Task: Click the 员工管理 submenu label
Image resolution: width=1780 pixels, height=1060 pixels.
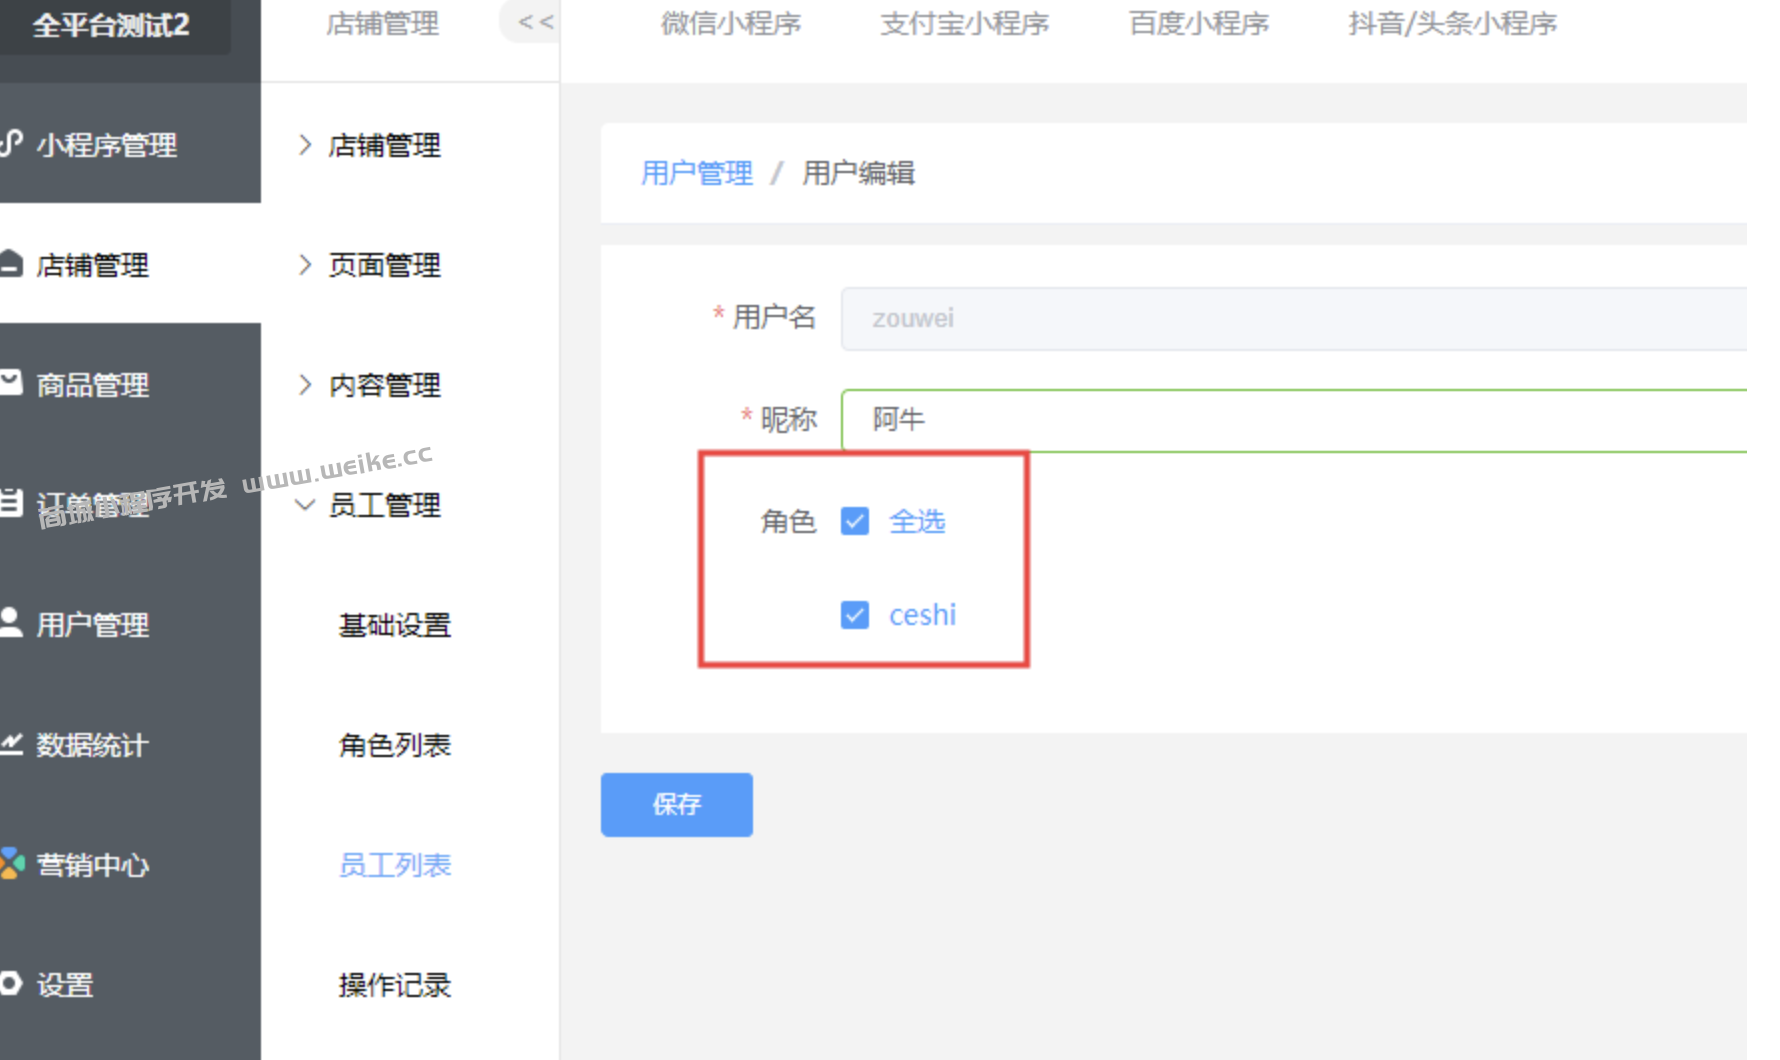Action: [x=385, y=505]
